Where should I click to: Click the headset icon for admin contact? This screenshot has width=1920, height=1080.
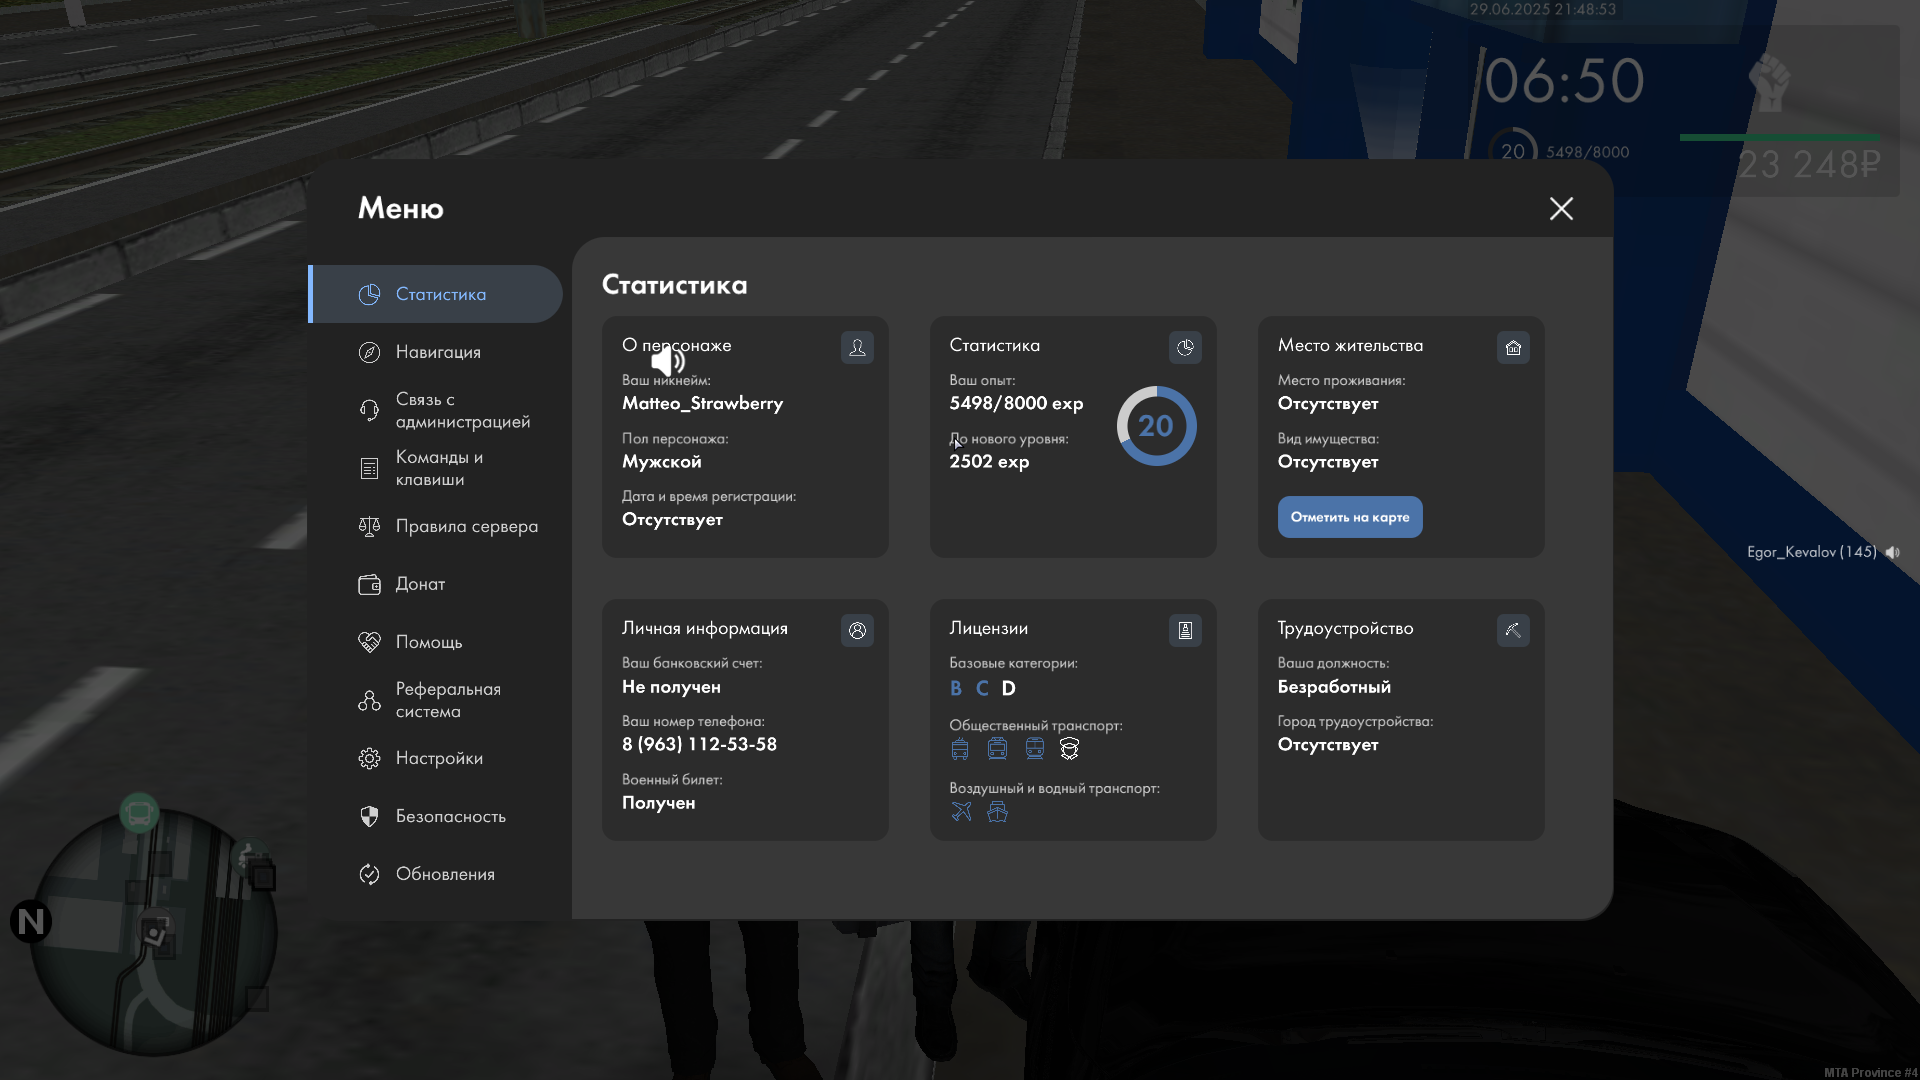coord(369,410)
